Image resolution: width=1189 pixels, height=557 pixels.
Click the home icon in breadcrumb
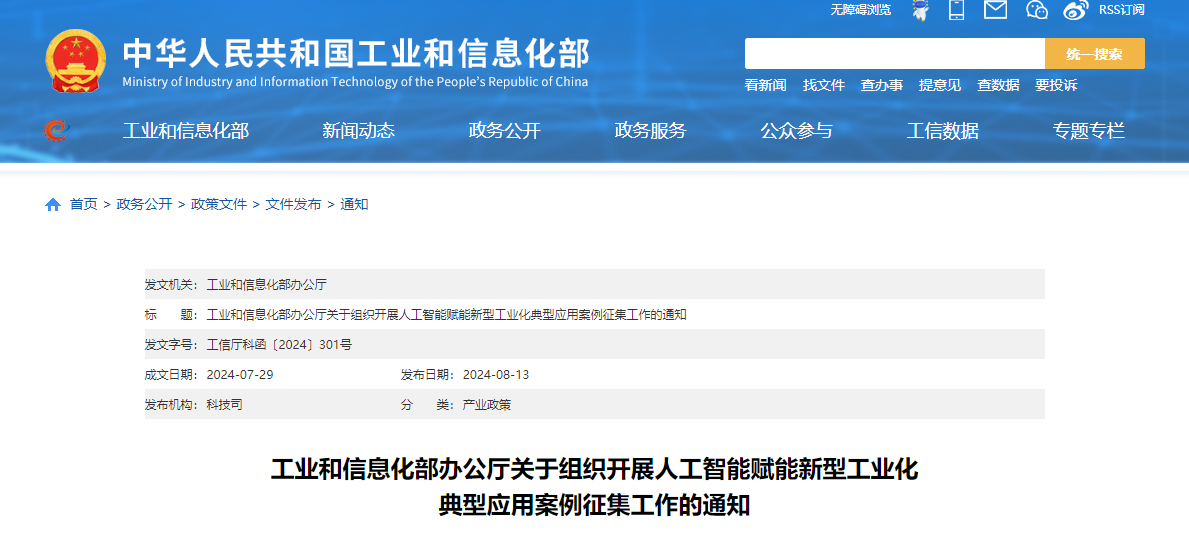click(53, 205)
